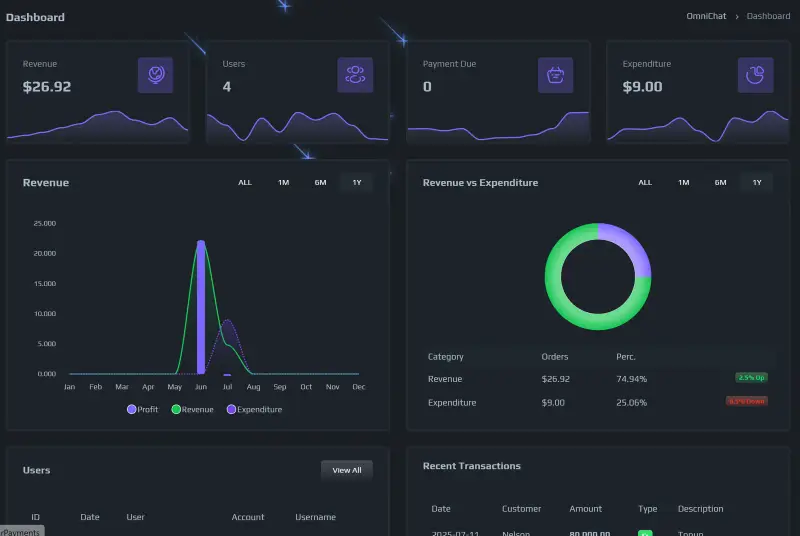The image size is (800, 536).
Task: Select 1M range in Revenue vs Expenditure
Action: [684, 183]
